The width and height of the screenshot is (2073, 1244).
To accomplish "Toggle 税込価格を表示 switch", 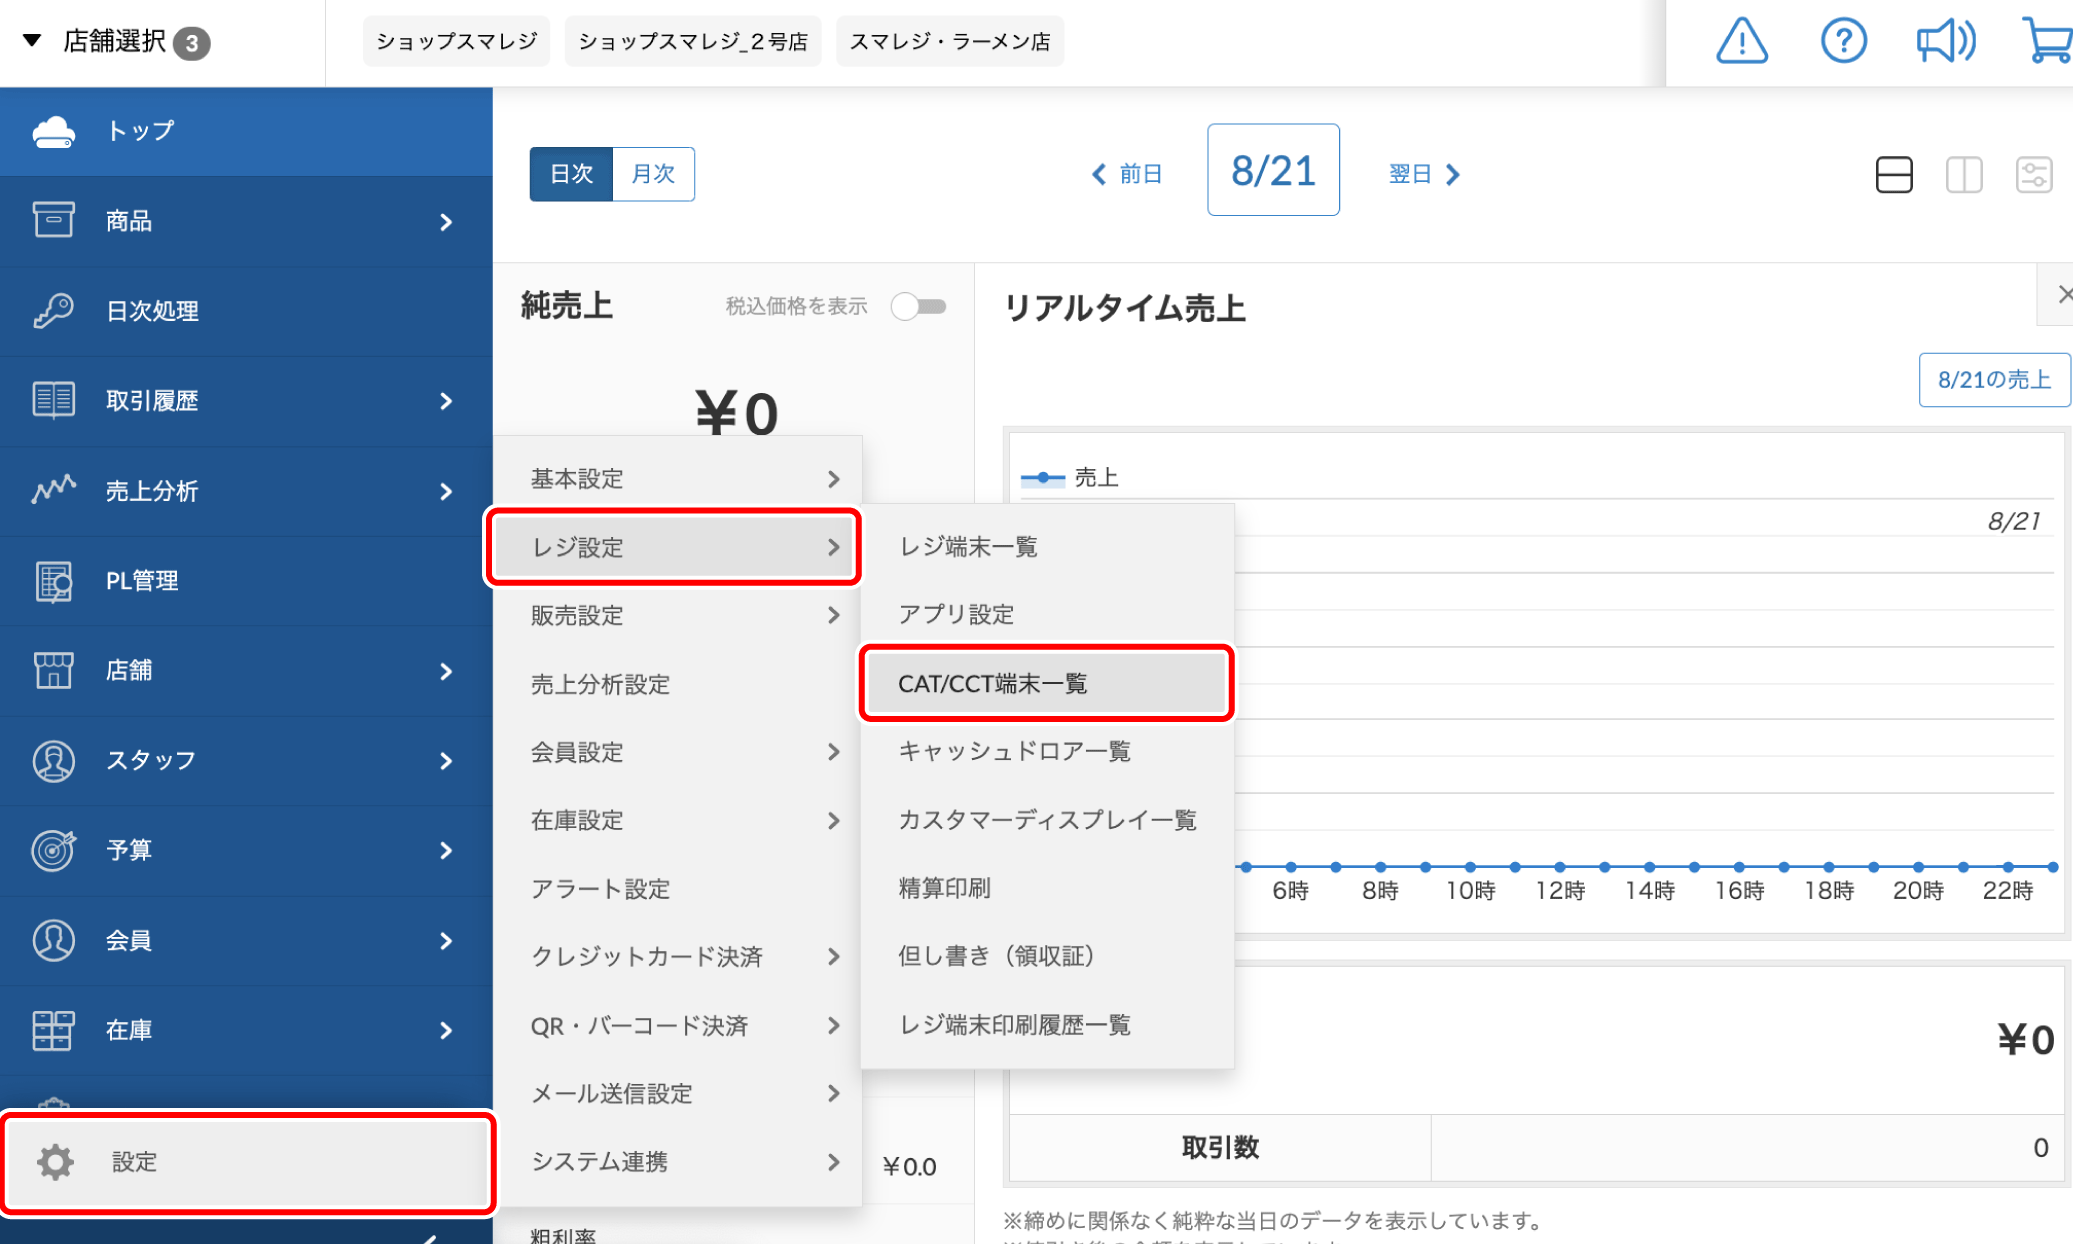I will (x=918, y=306).
